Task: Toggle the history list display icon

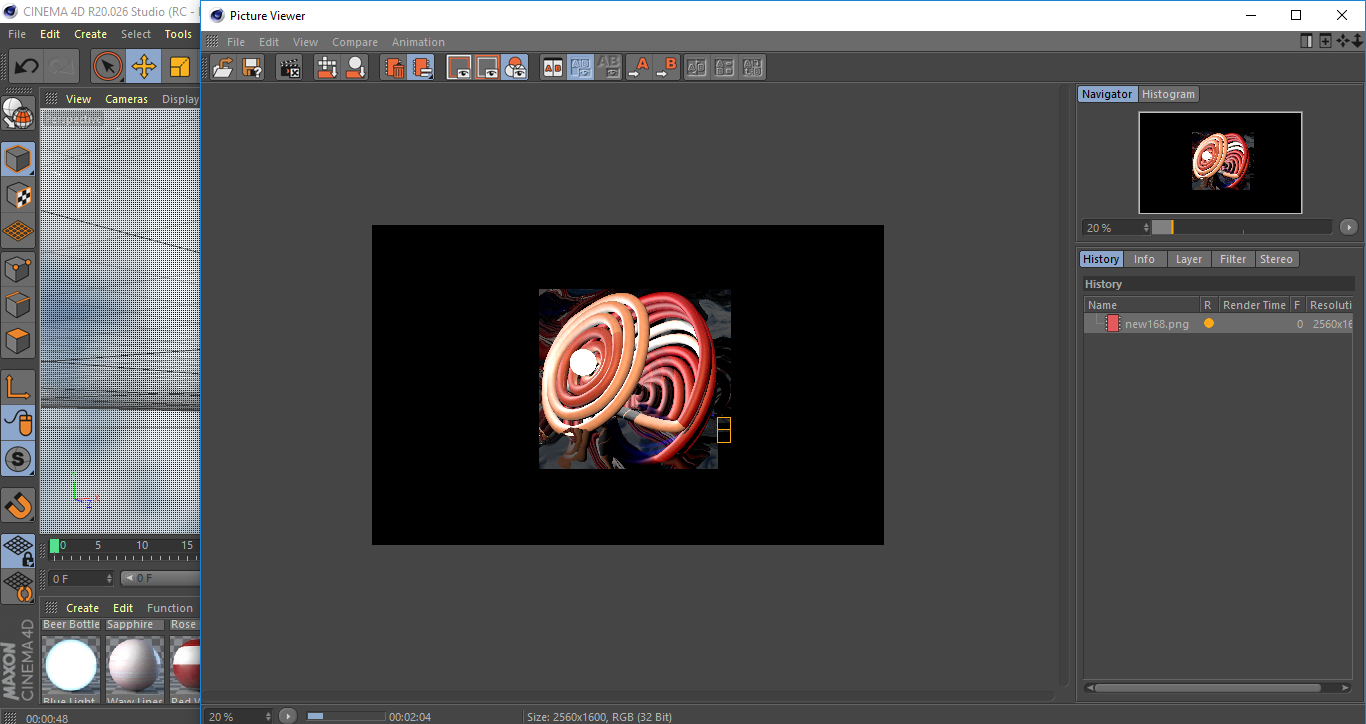Action: 421,67
